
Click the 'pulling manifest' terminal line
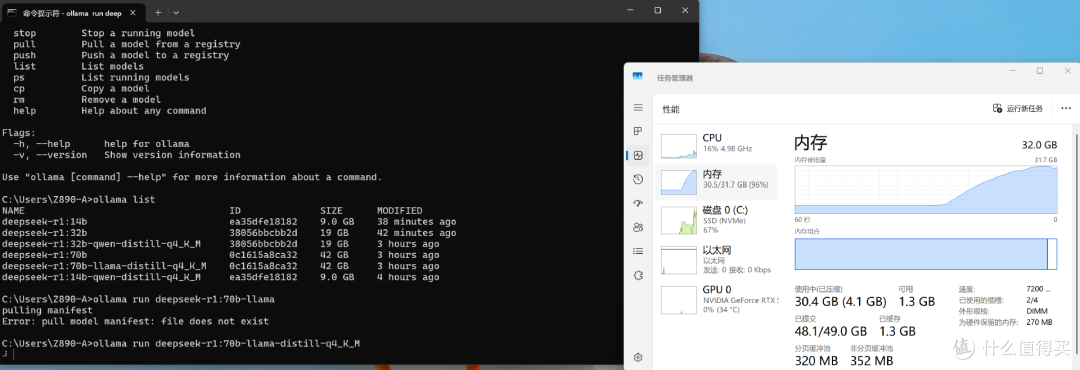[x=48, y=310]
